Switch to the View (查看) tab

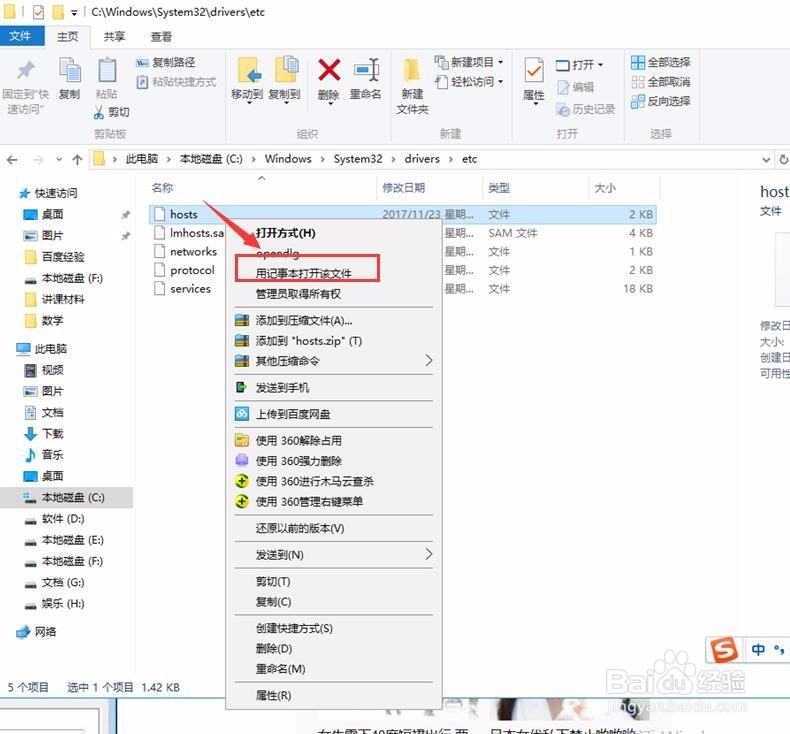161,36
